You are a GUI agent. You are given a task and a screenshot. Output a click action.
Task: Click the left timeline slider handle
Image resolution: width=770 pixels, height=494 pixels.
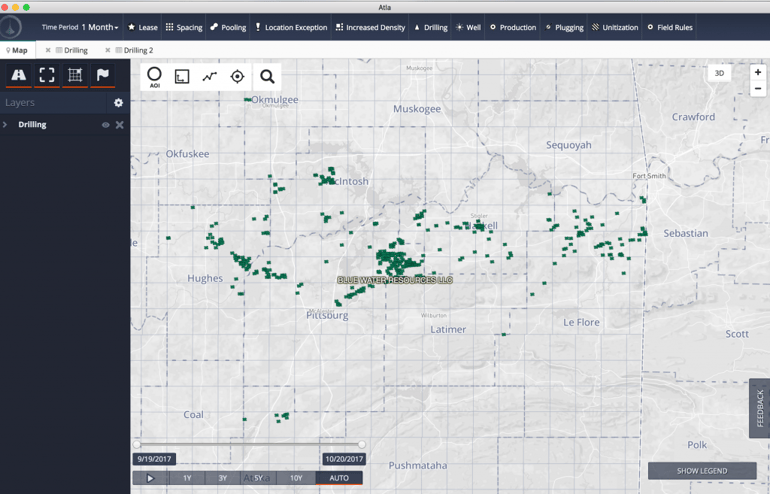click(x=137, y=444)
